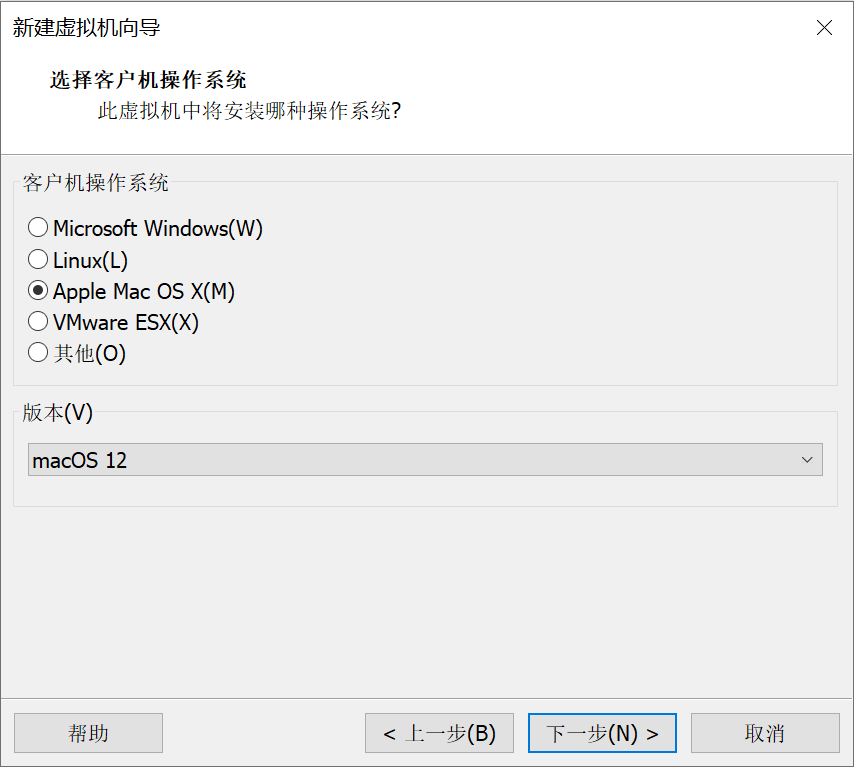
Task: Choose the Linux(L) radio option
Action: (x=38, y=260)
